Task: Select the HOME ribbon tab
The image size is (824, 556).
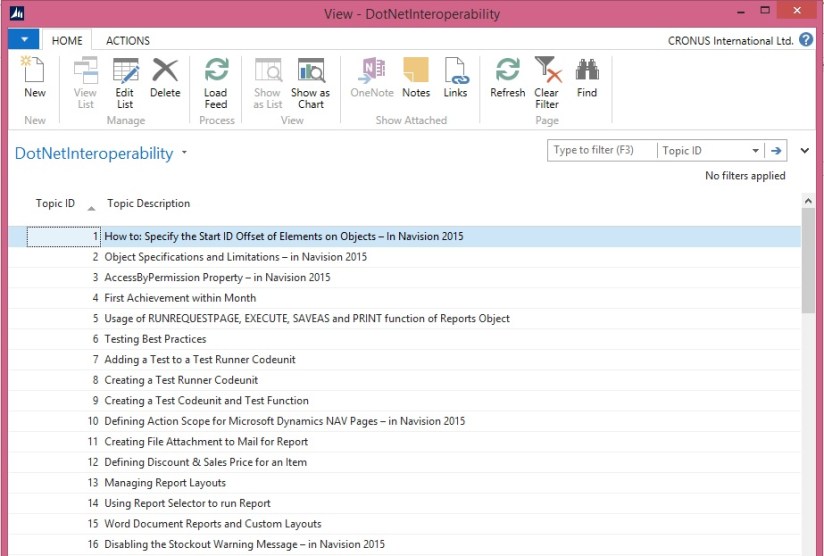Action: click(67, 40)
